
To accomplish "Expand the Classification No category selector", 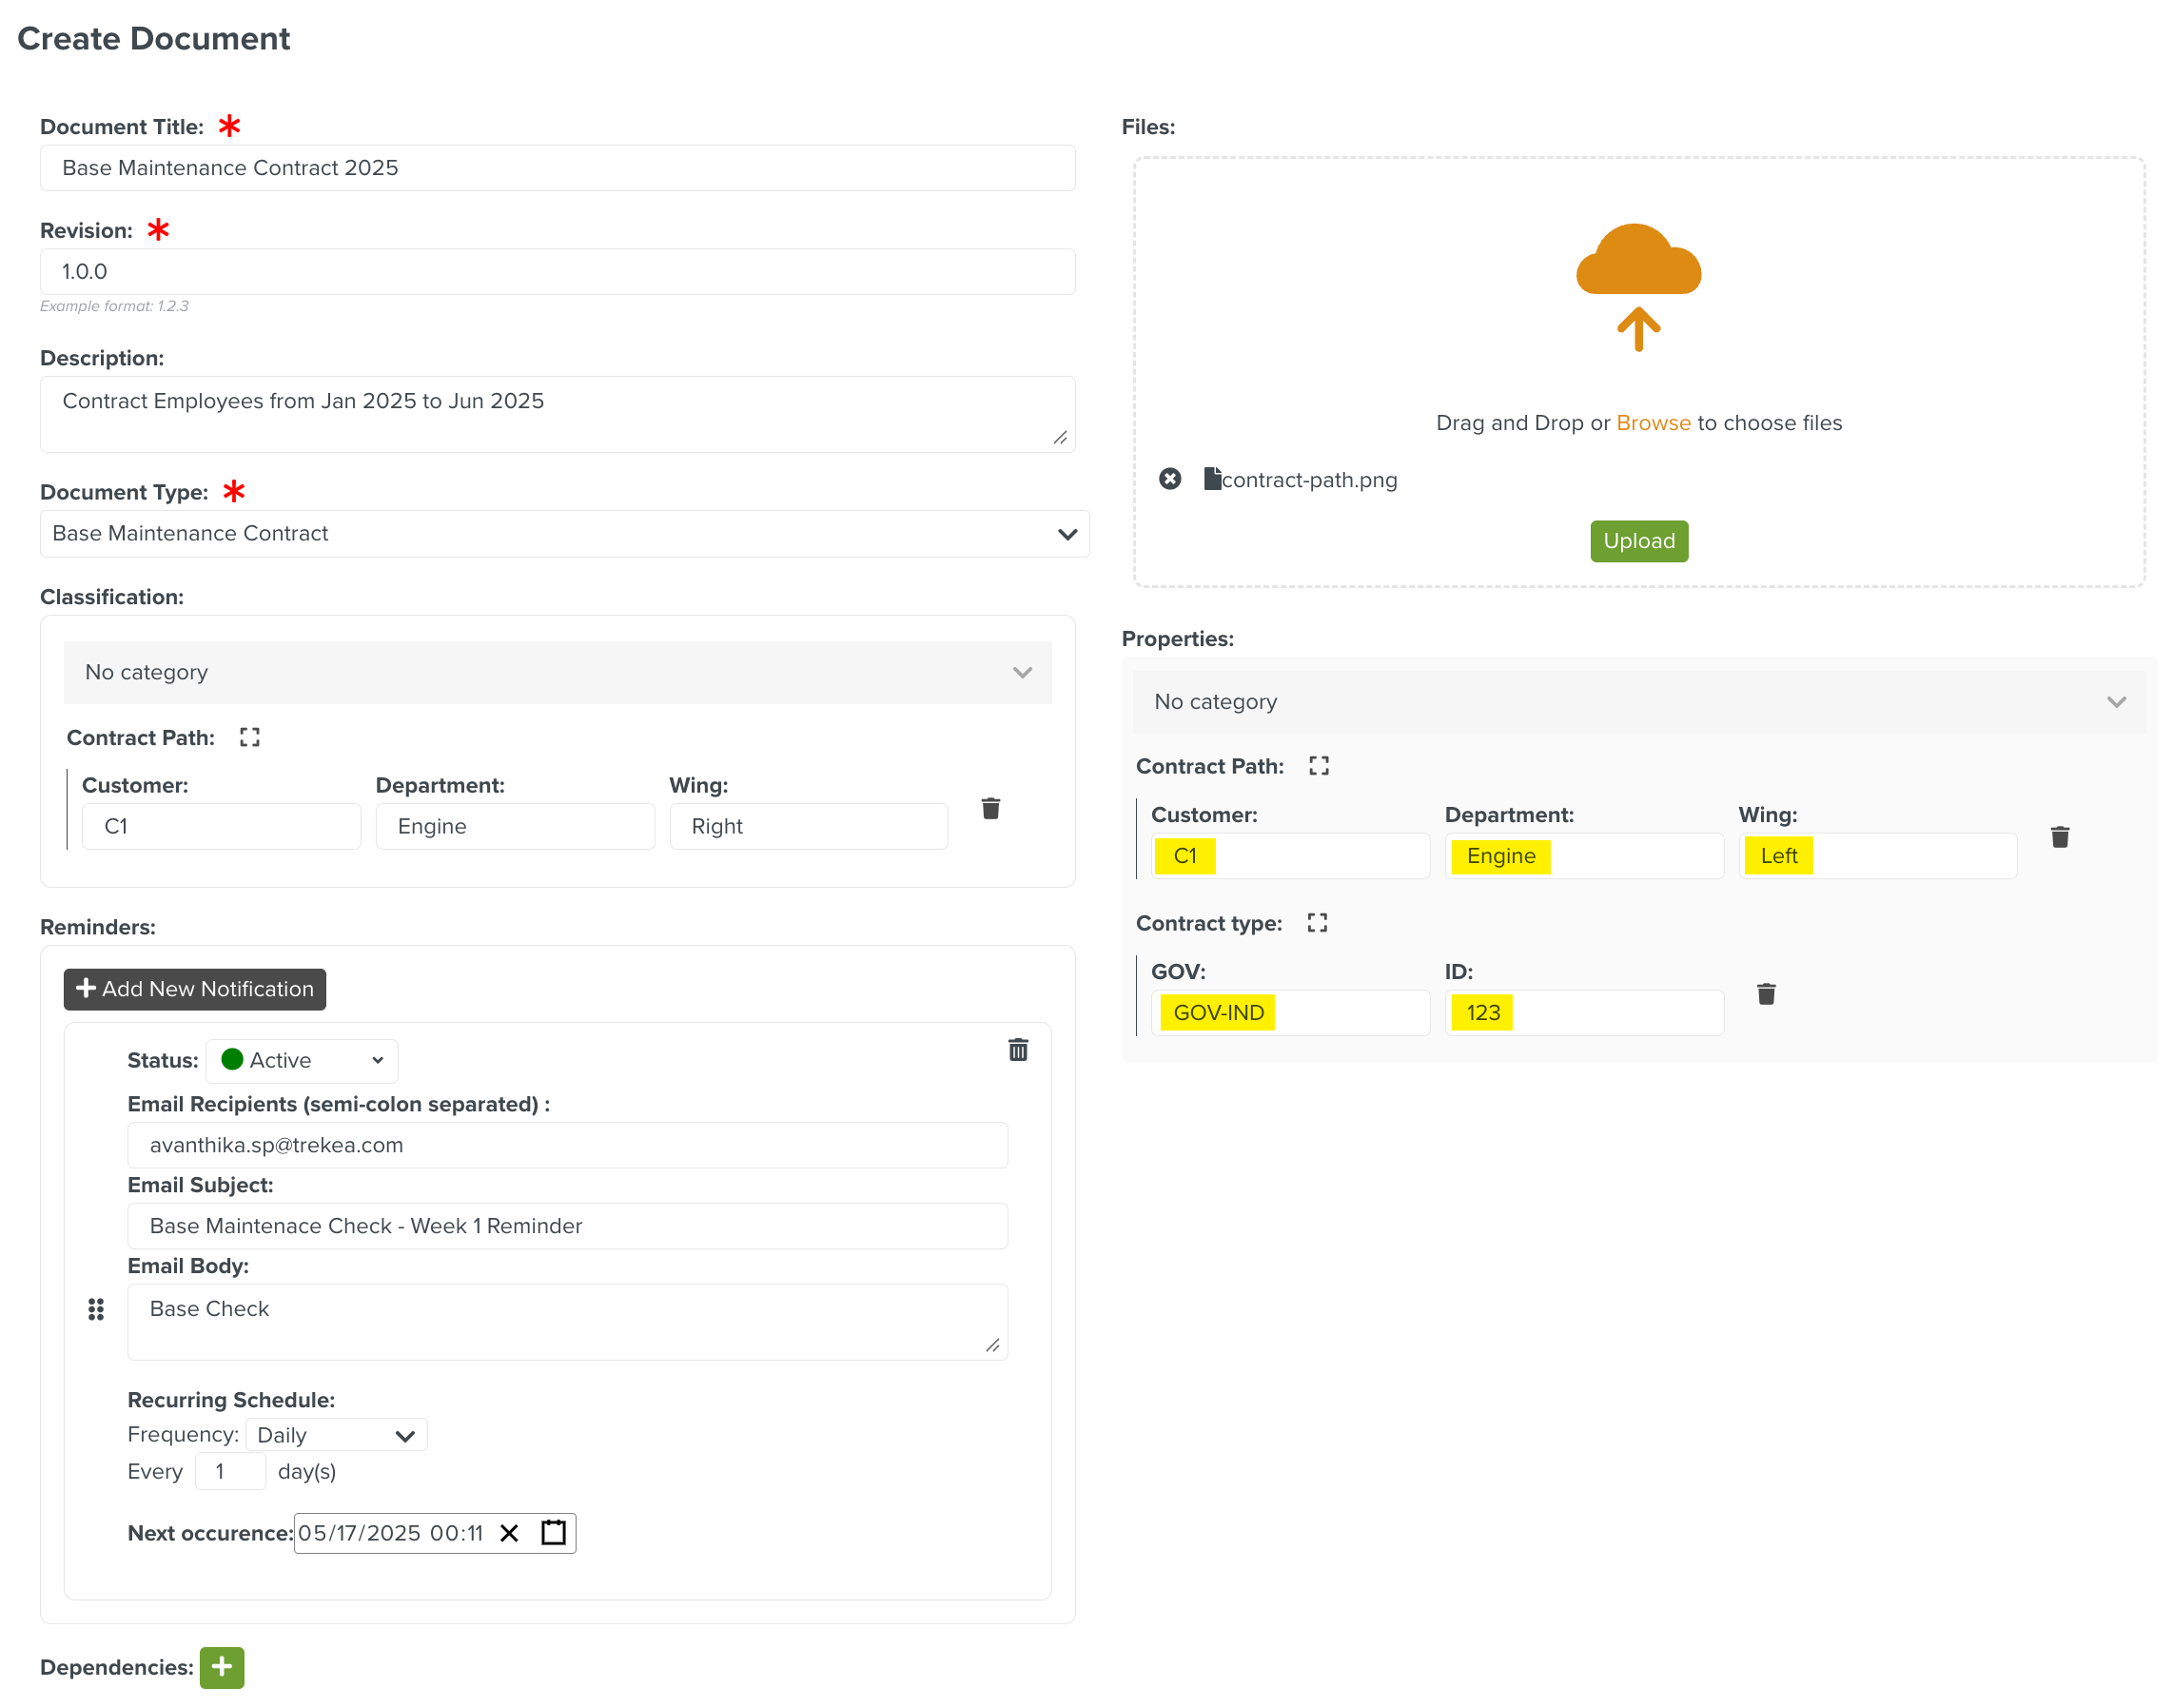I will coord(557,672).
